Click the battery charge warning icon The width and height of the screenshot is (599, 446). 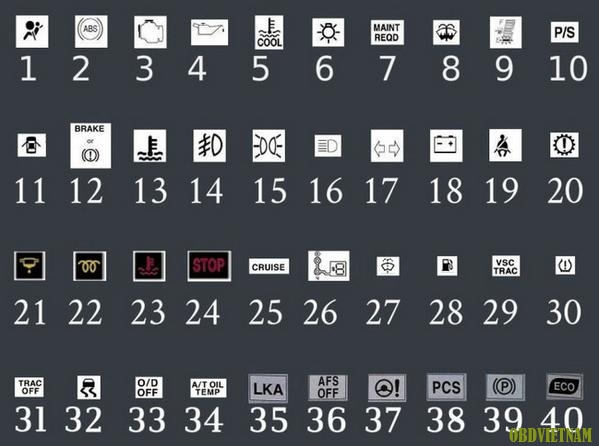tap(446, 146)
